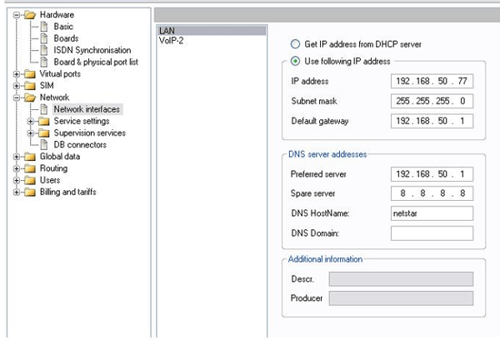This screenshot has height=361, width=500.
Task: Click the Users folder icon
Action: pyautogui.click(x=30, y=180)
